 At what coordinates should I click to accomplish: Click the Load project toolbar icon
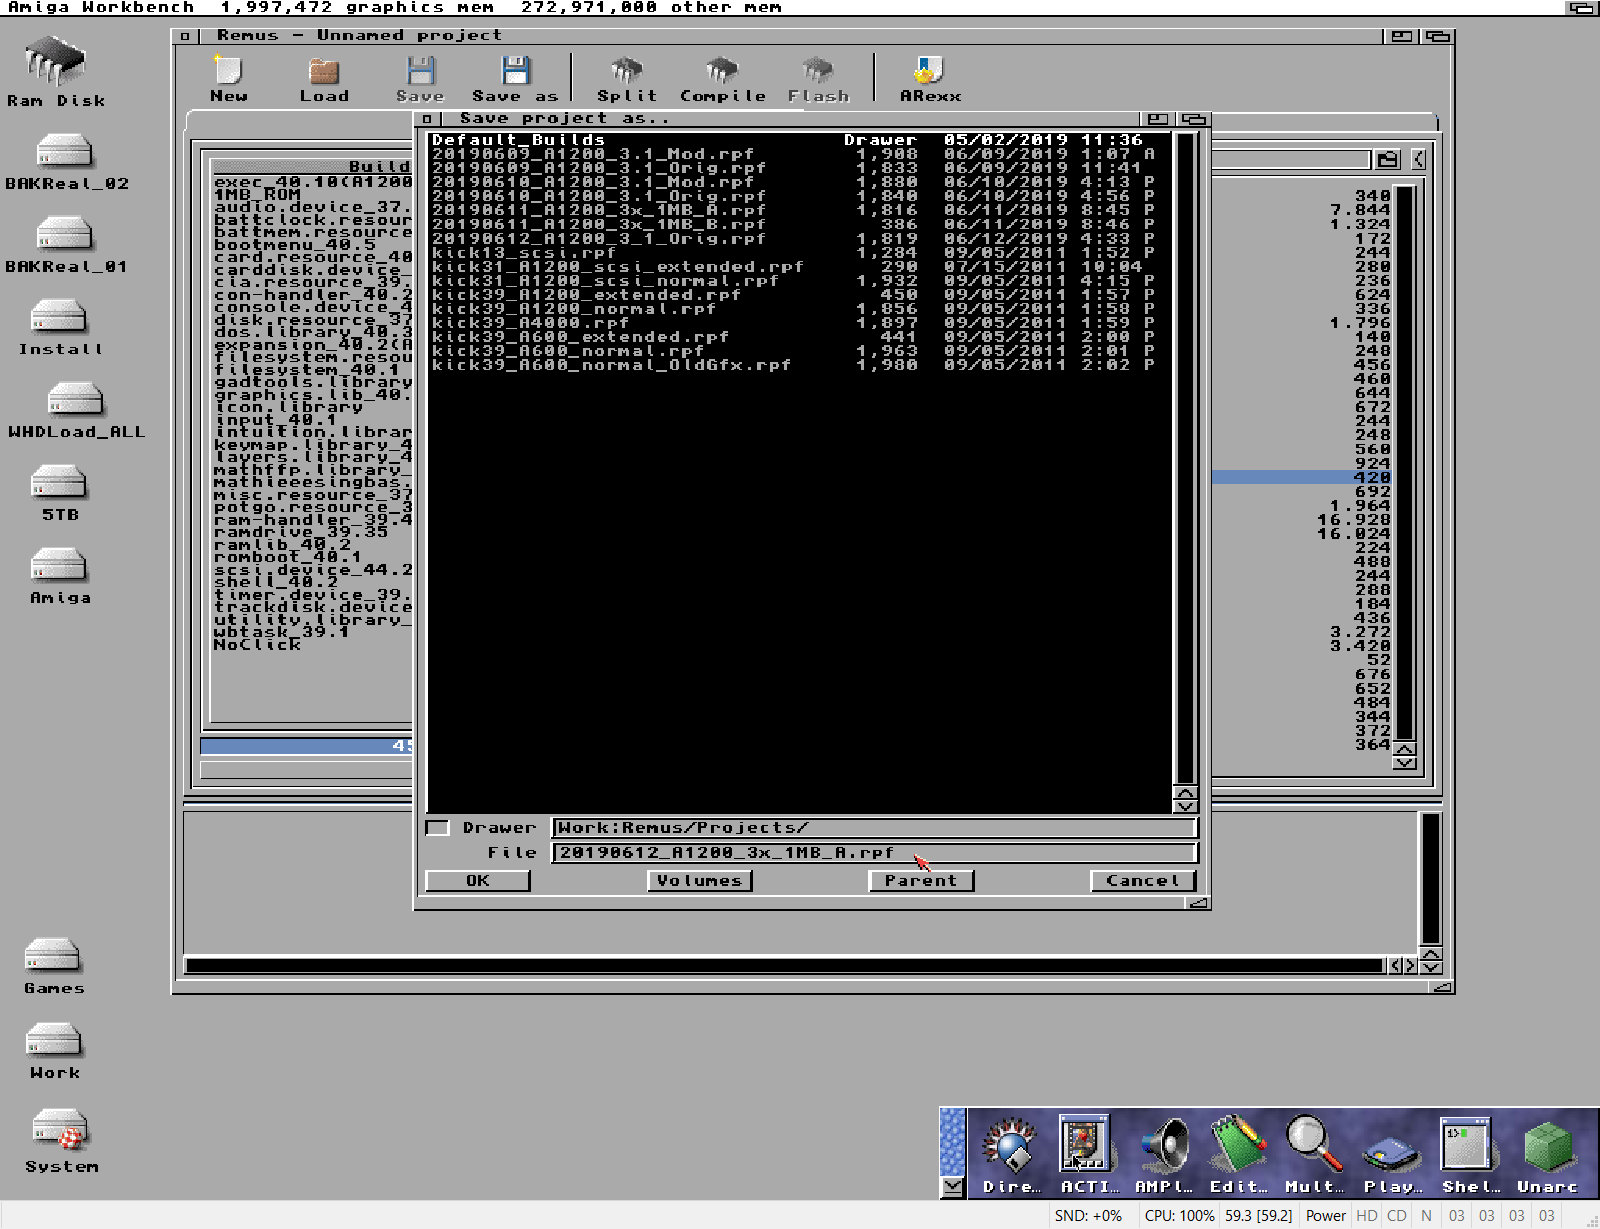(324, 79)
